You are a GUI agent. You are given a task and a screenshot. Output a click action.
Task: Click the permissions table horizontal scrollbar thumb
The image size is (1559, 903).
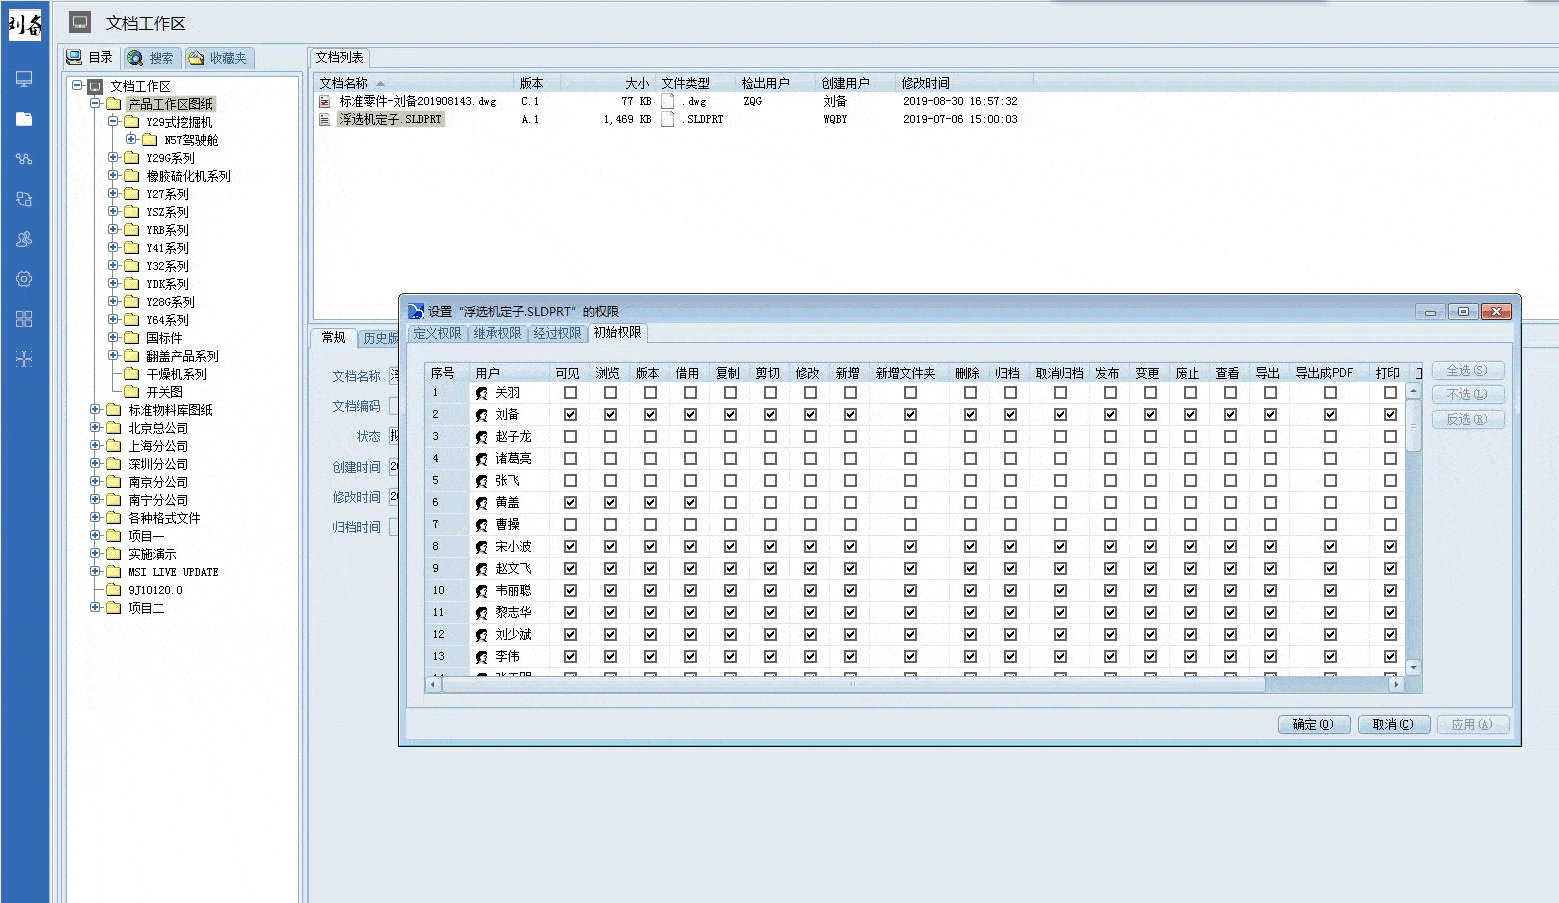tap(854, 685)
